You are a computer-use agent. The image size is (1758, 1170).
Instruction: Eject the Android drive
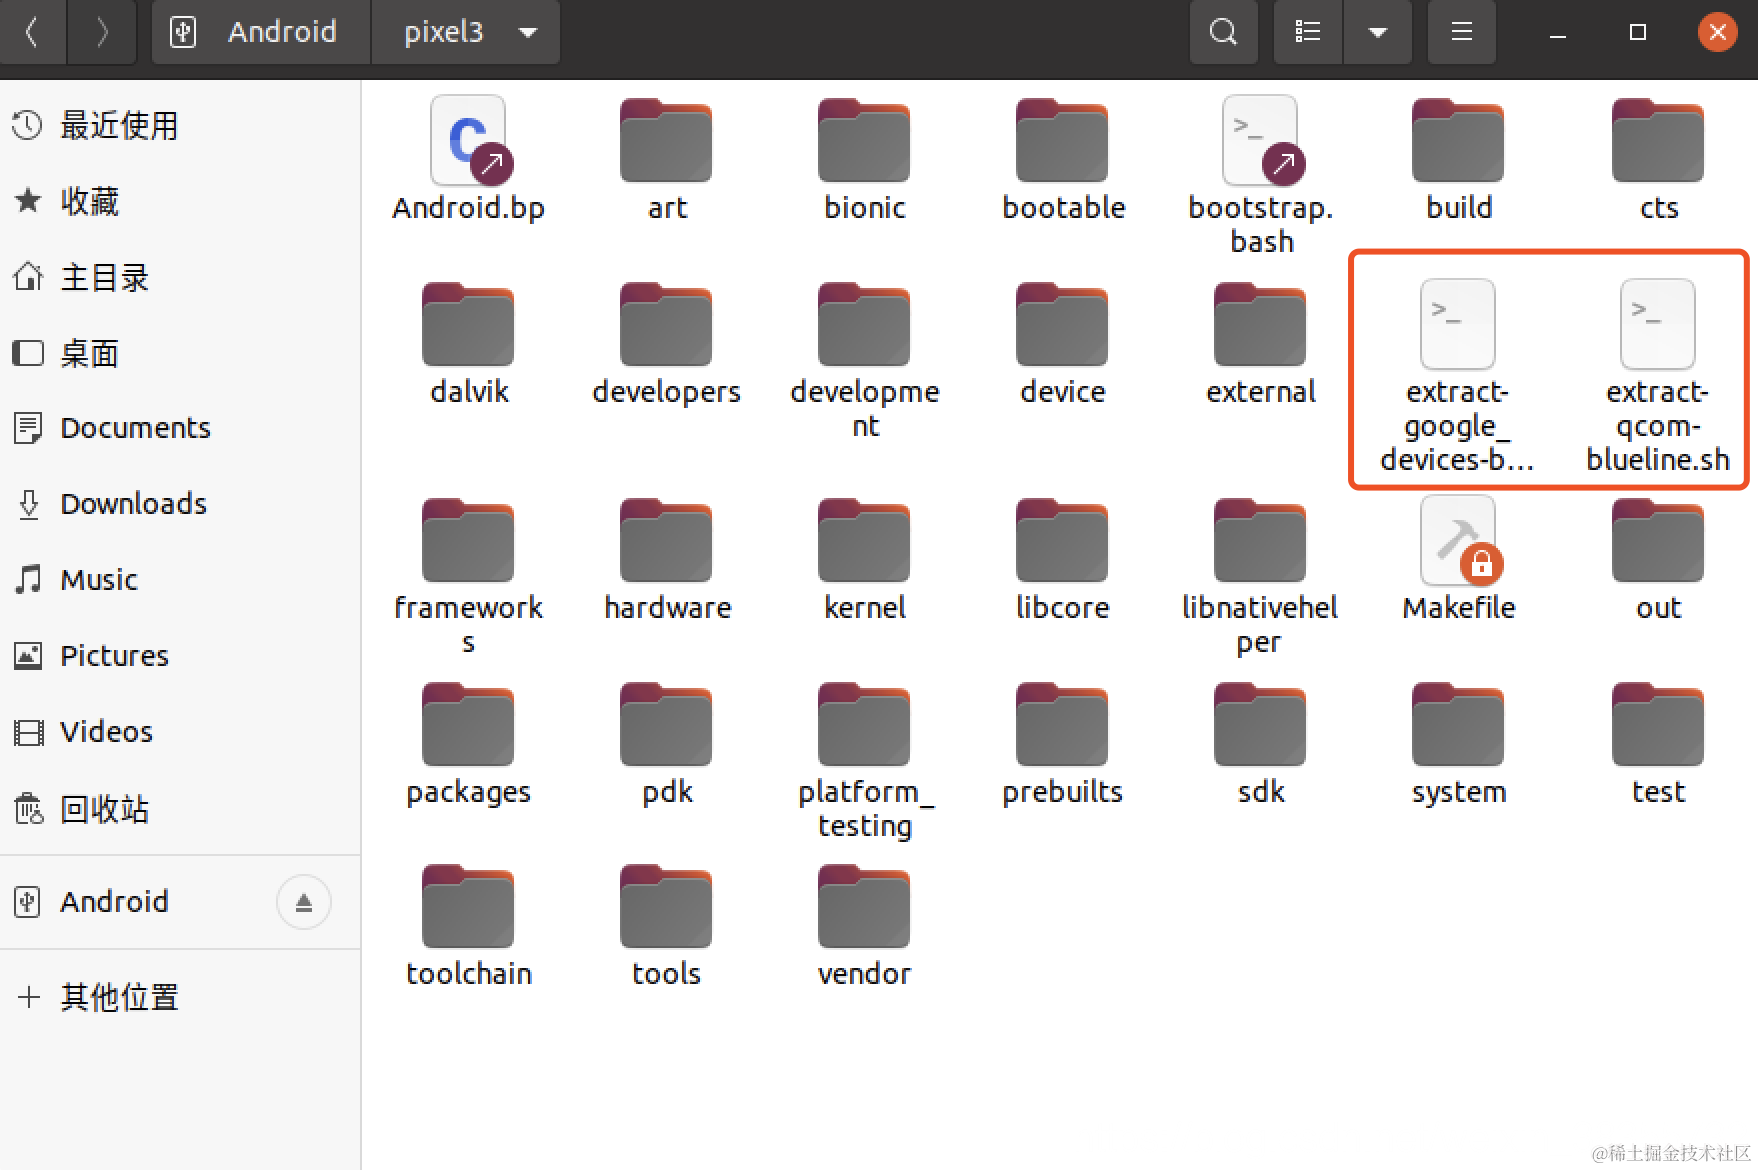point(304,902)
